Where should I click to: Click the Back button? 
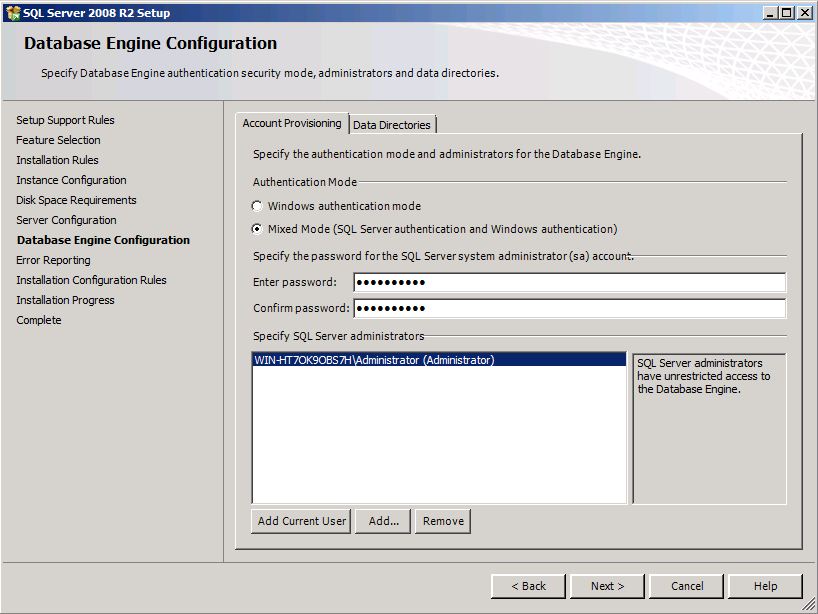(528, 586)
